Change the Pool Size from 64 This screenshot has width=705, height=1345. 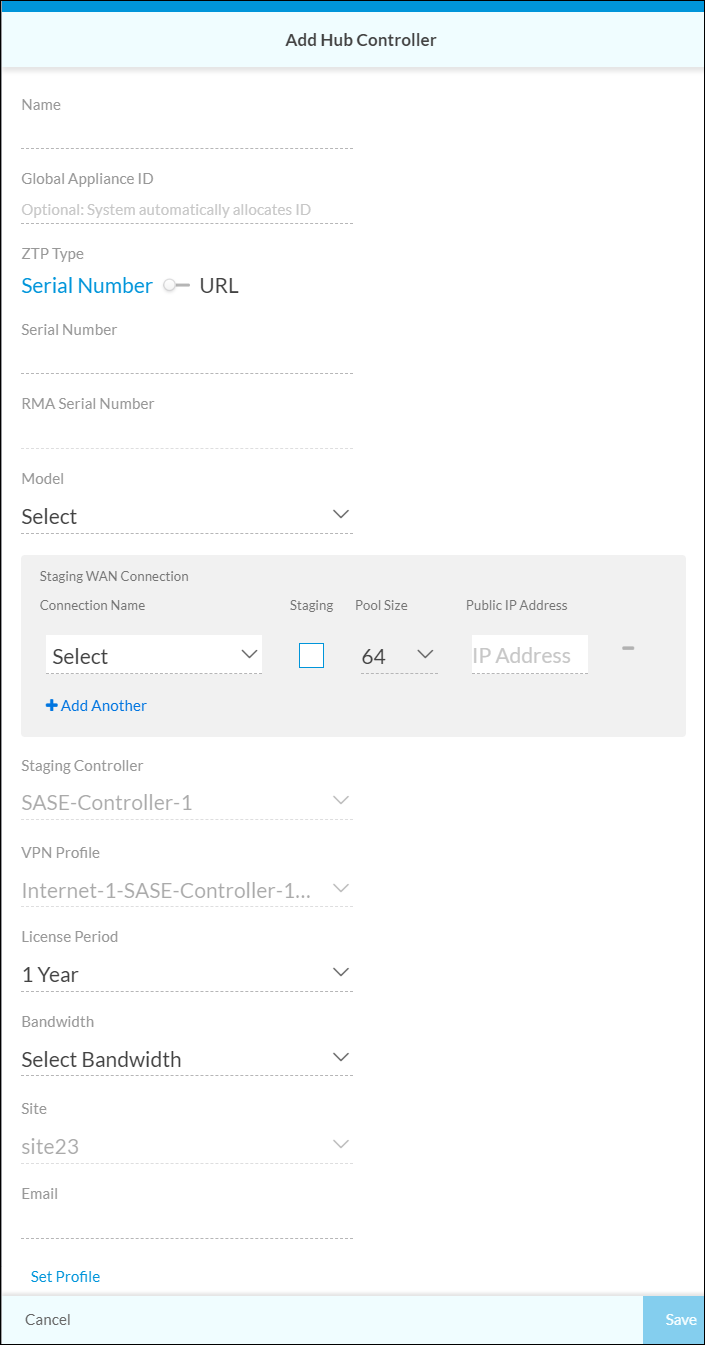(398, 655)
